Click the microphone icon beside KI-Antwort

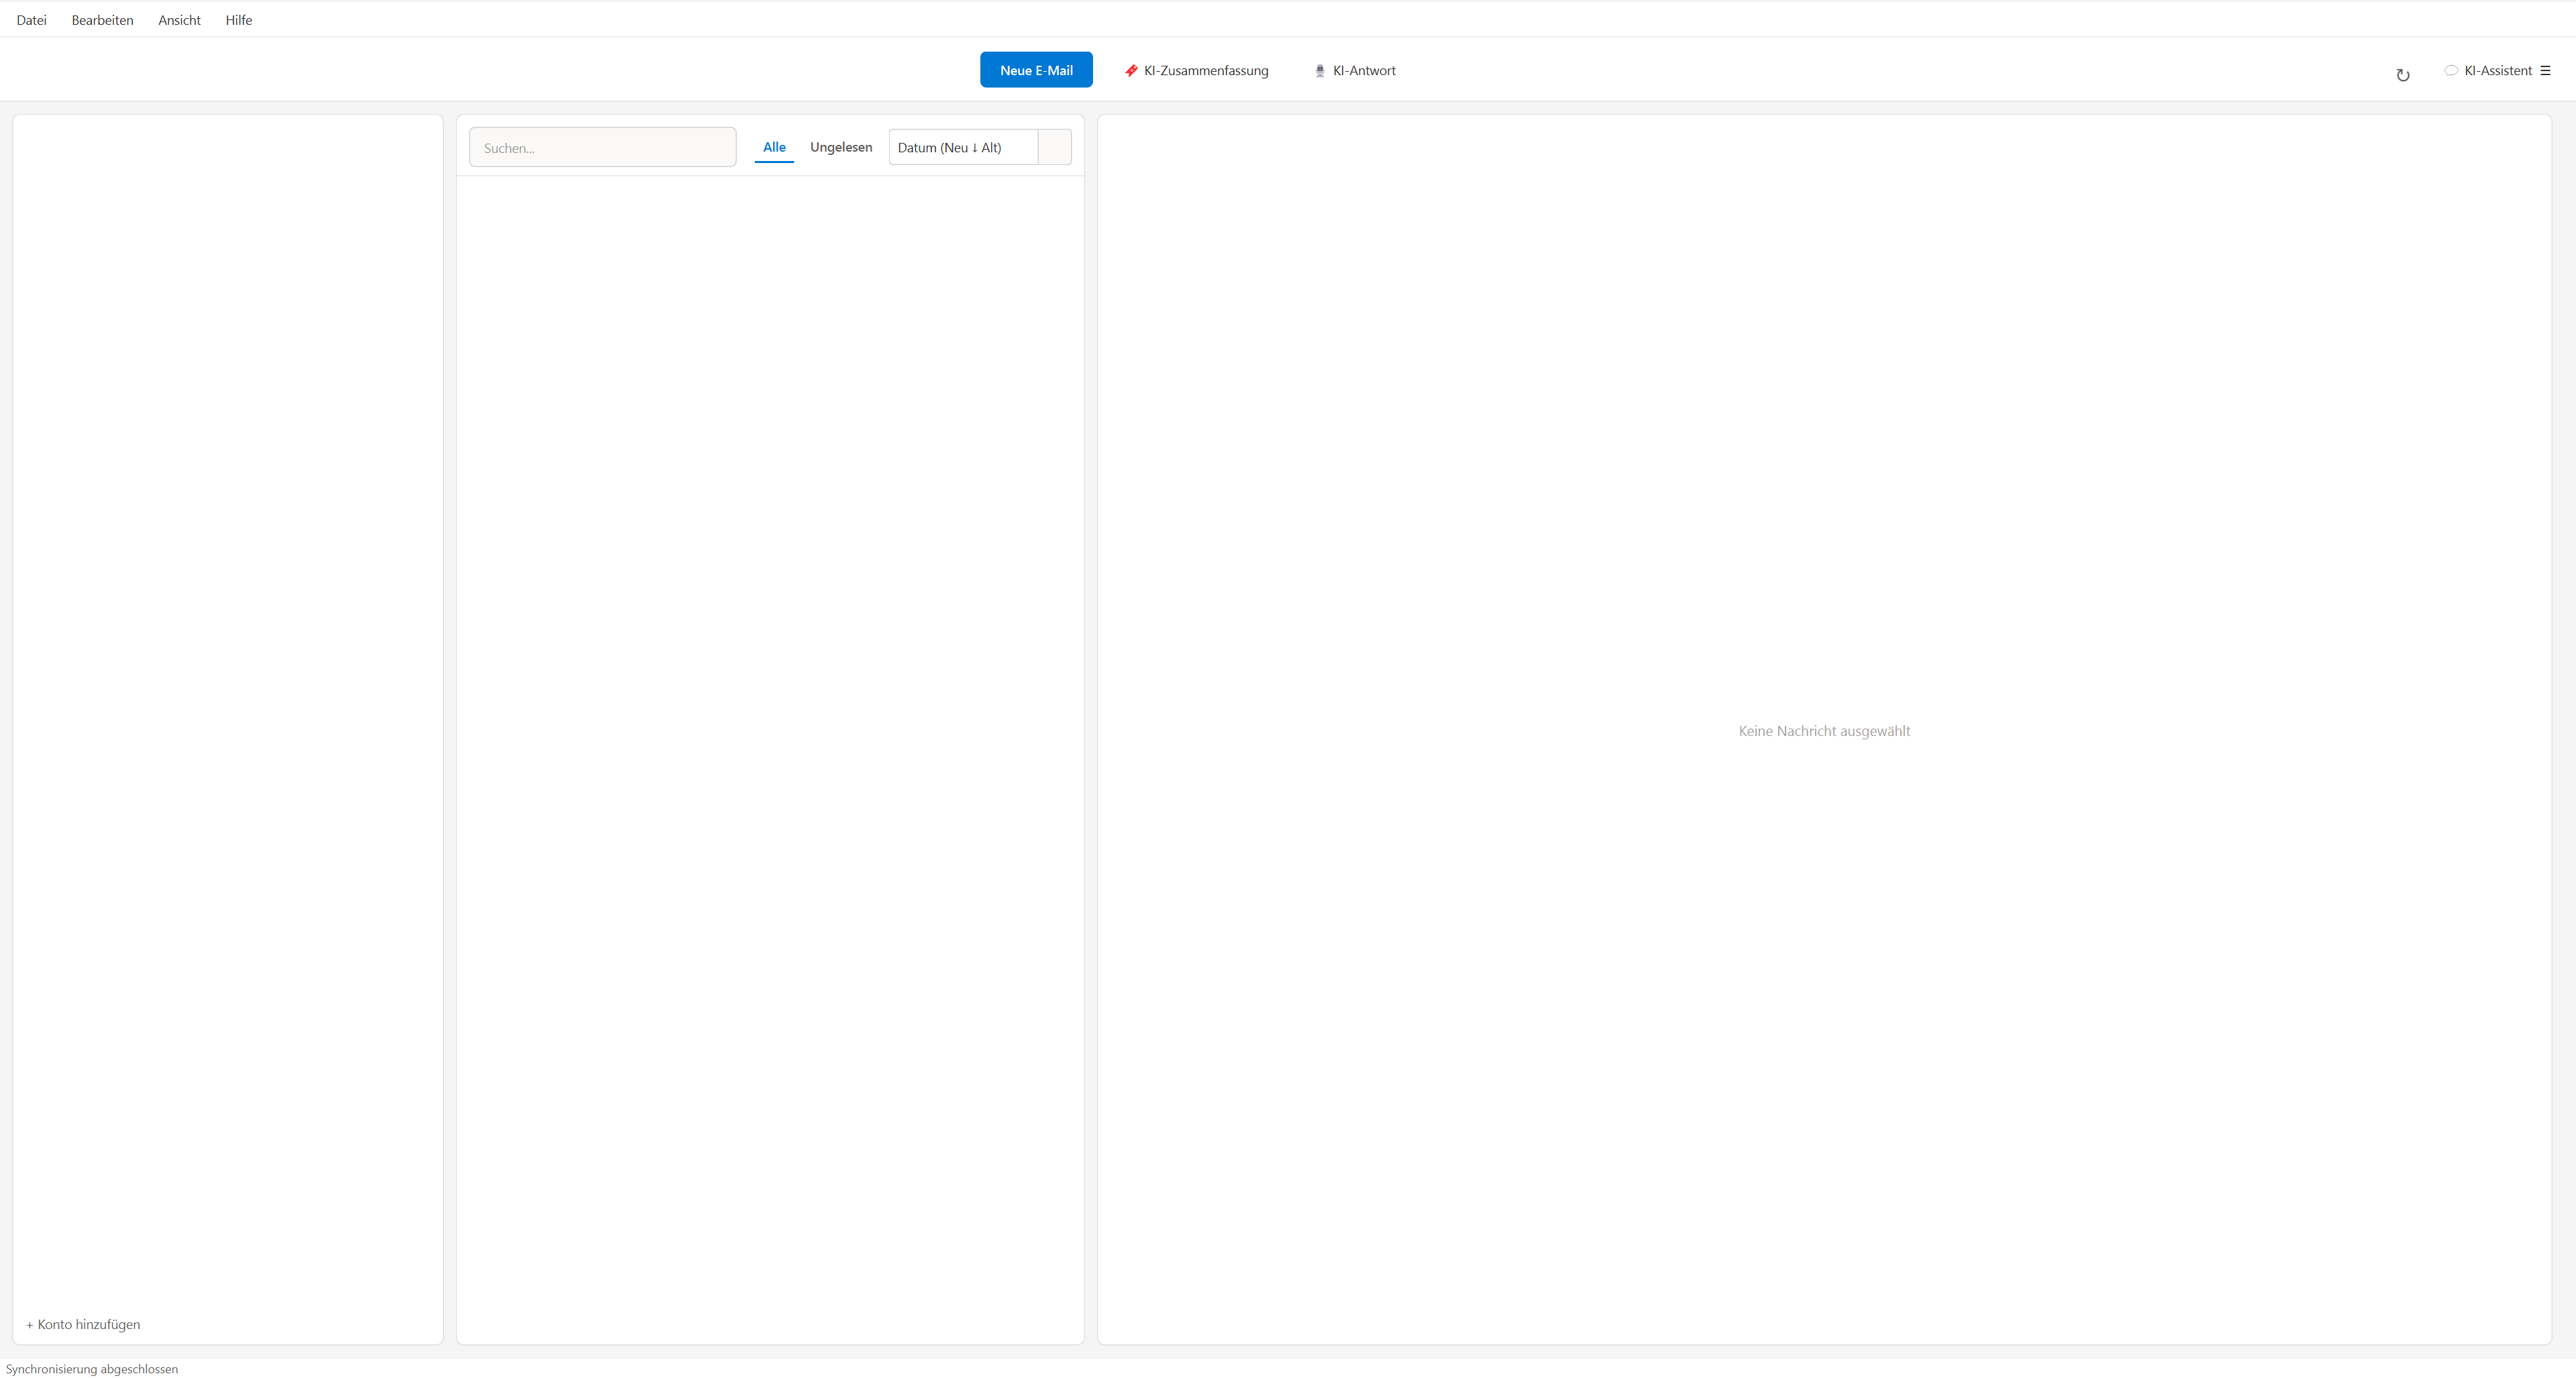click(x=1320, y=70)
